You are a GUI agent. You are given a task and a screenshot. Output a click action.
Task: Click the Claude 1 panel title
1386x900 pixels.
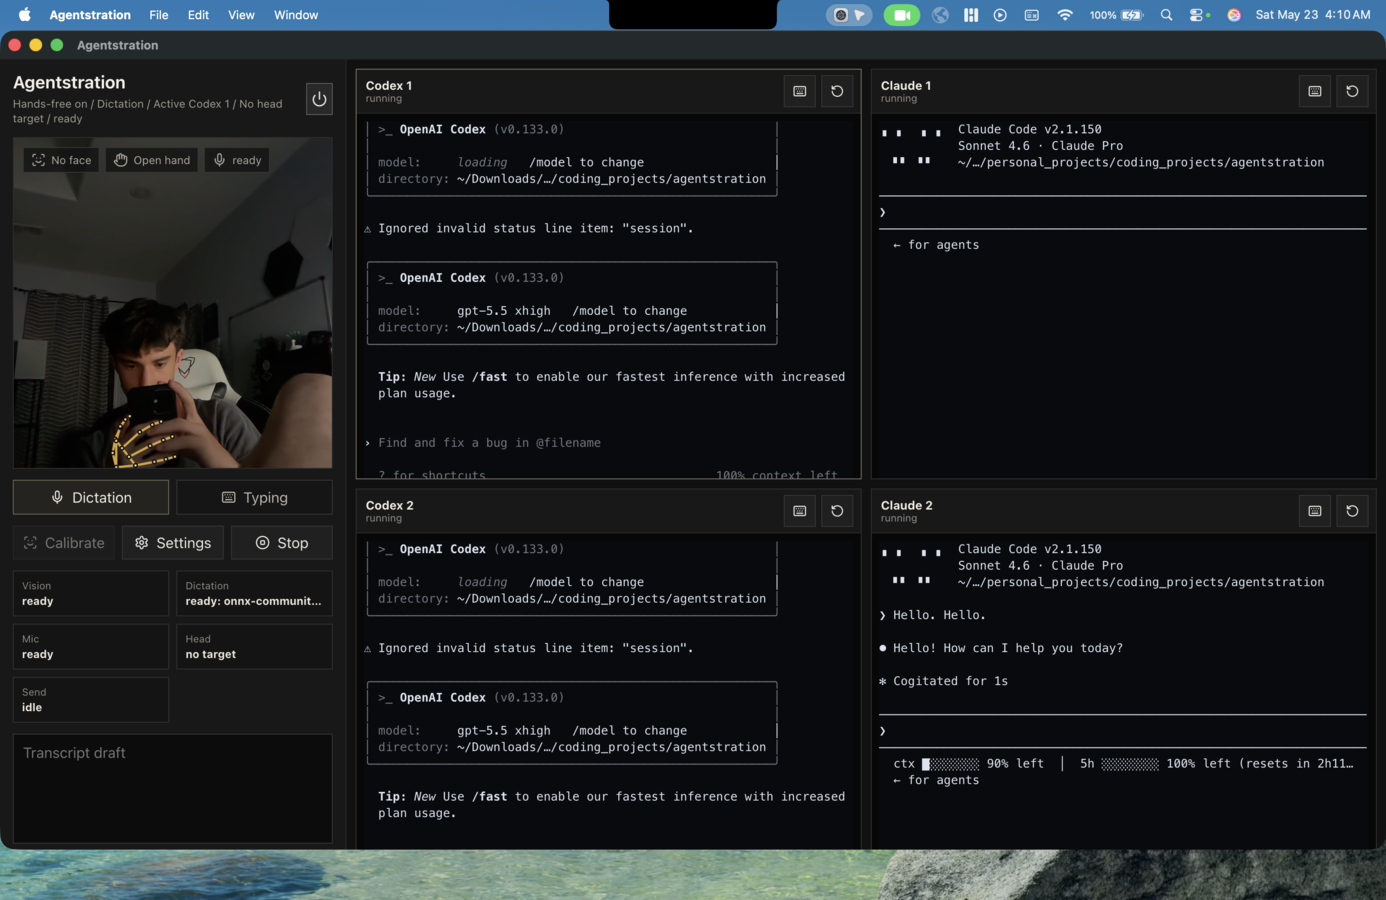click(x=906, y=86)
